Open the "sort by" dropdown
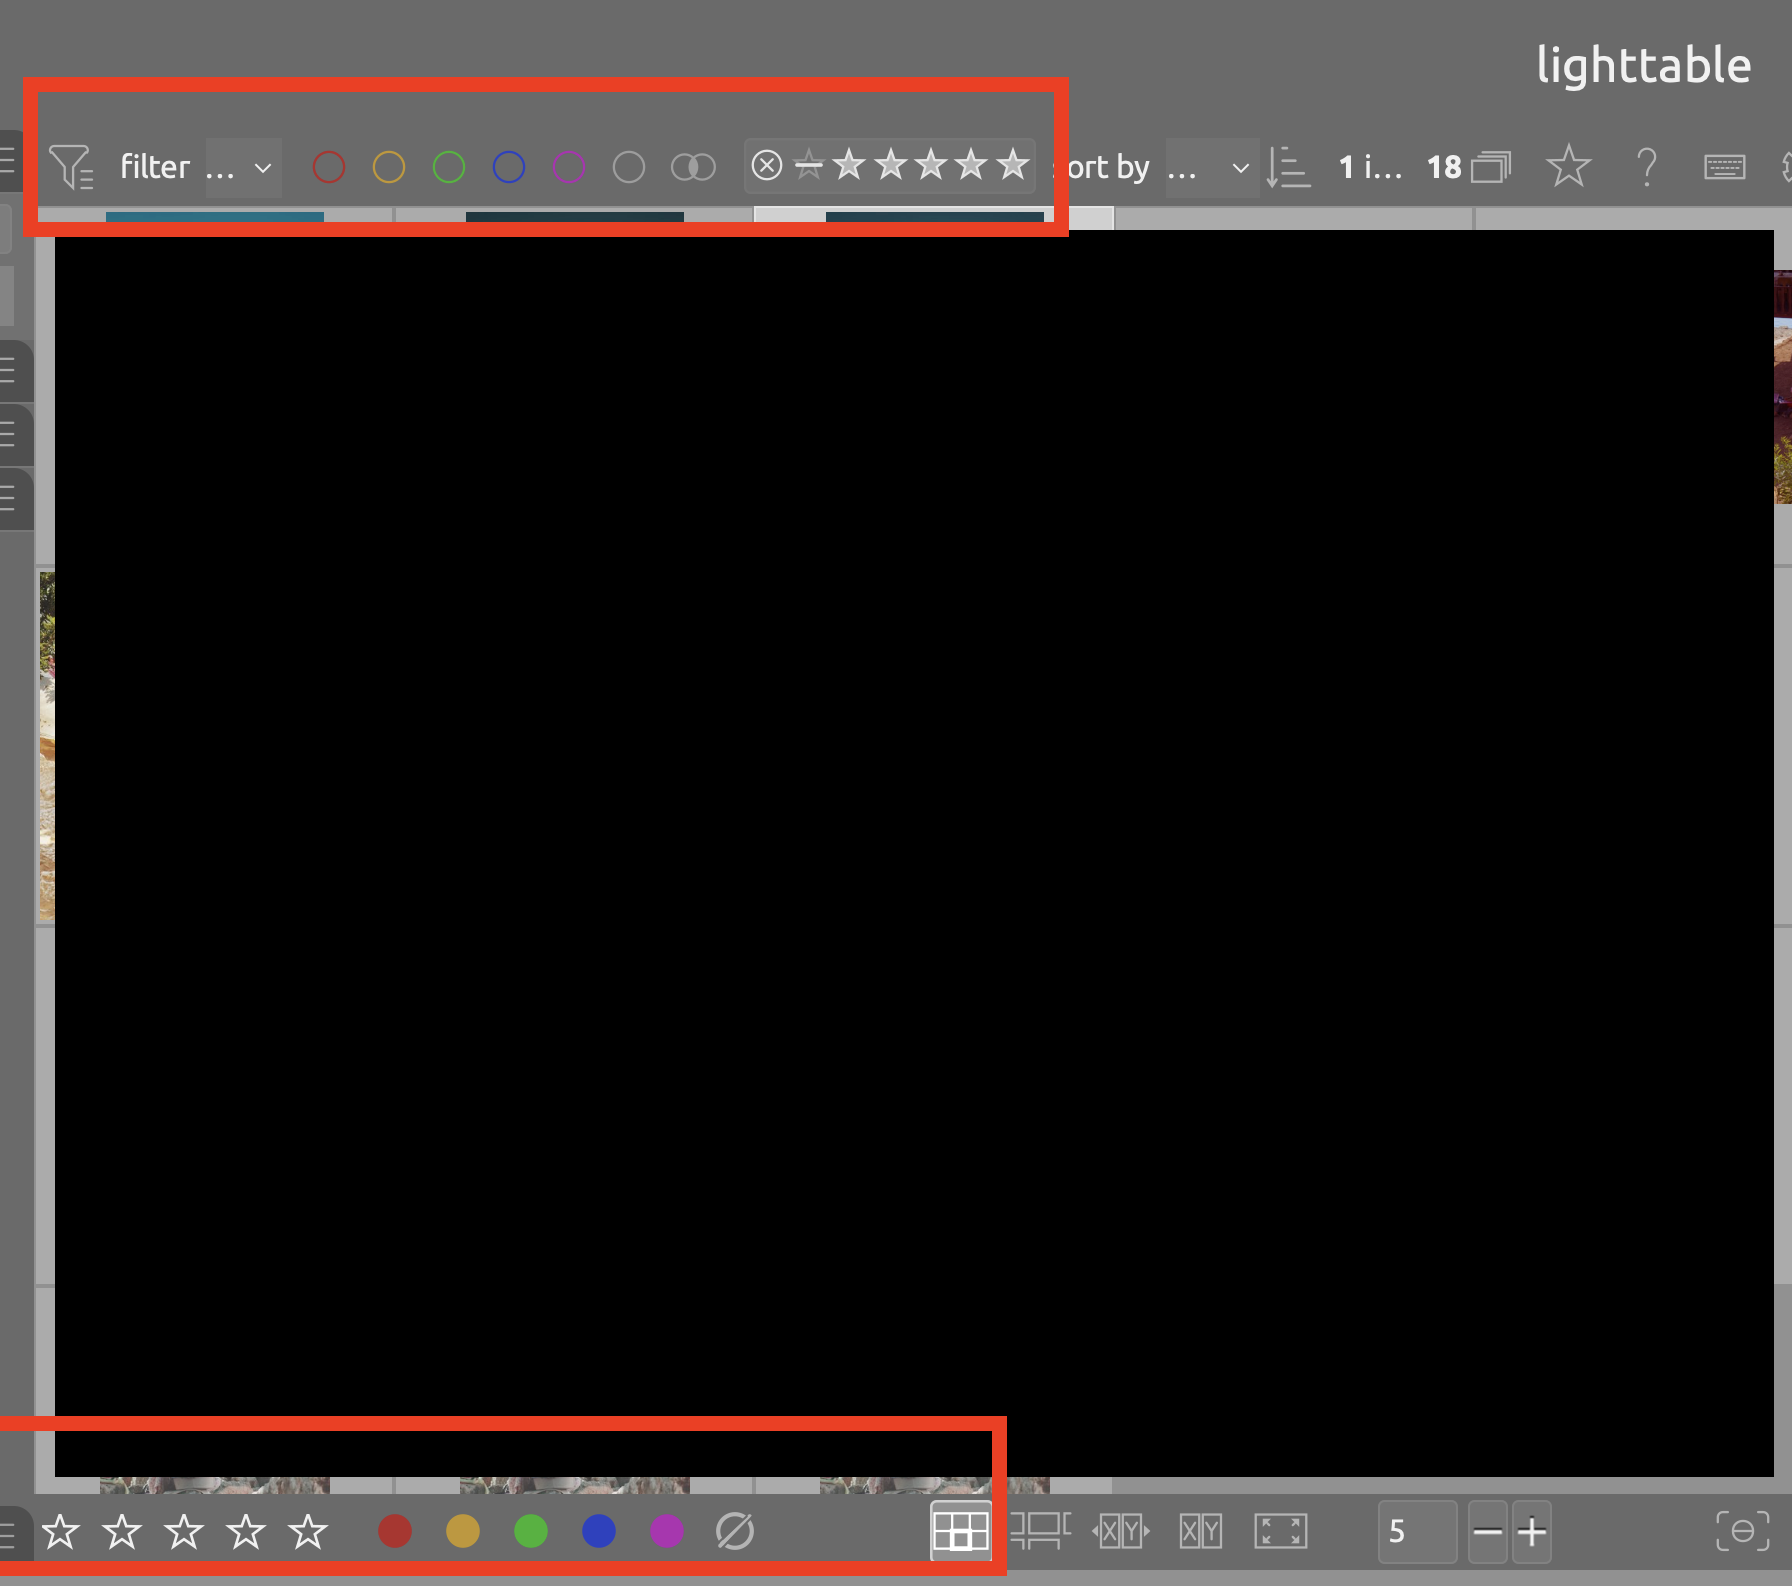Viewport: 1792px width, 1586px height. coord(1212,167)
